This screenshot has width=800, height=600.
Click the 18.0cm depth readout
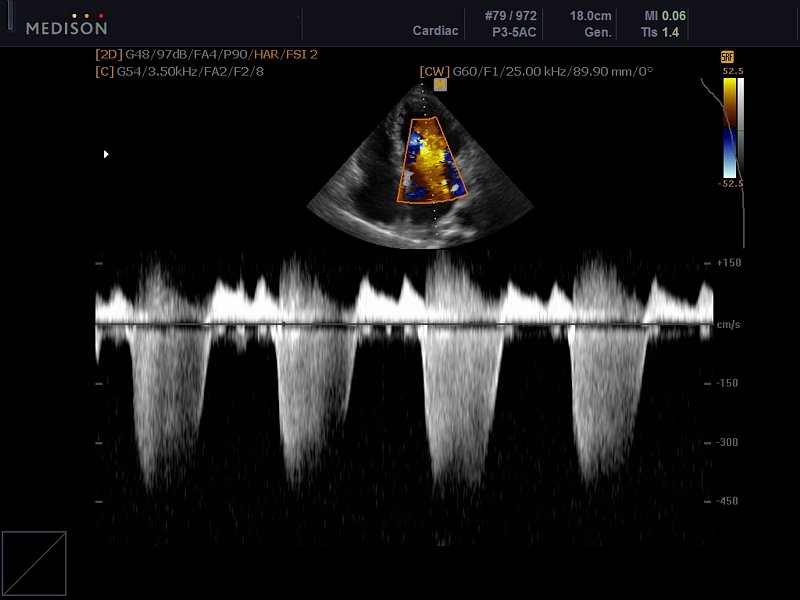pyautogui.click(x=591, y=16)
